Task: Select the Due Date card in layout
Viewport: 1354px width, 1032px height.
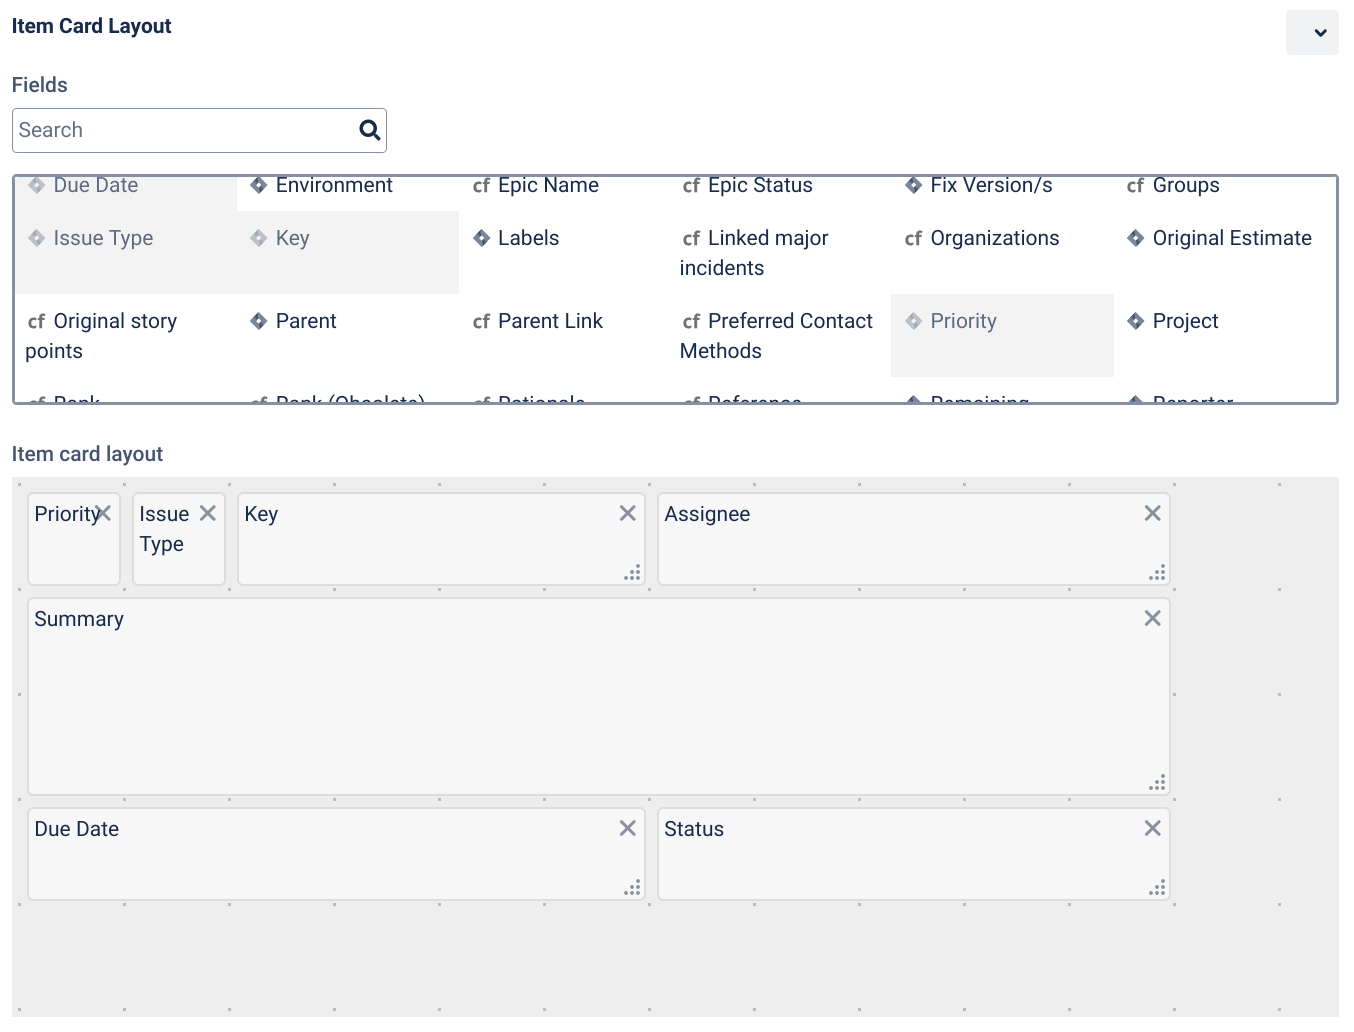Action: 336,854
